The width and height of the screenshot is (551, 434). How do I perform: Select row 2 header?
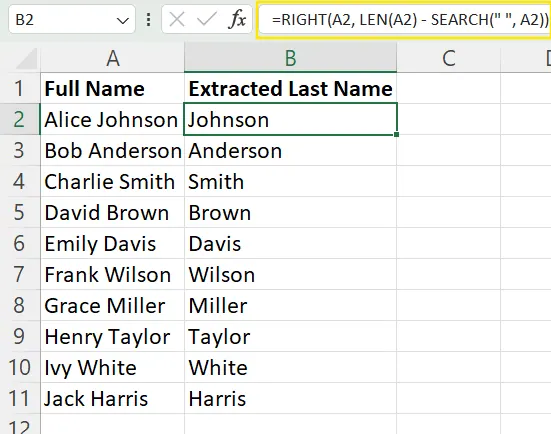[x=20, y=119]
